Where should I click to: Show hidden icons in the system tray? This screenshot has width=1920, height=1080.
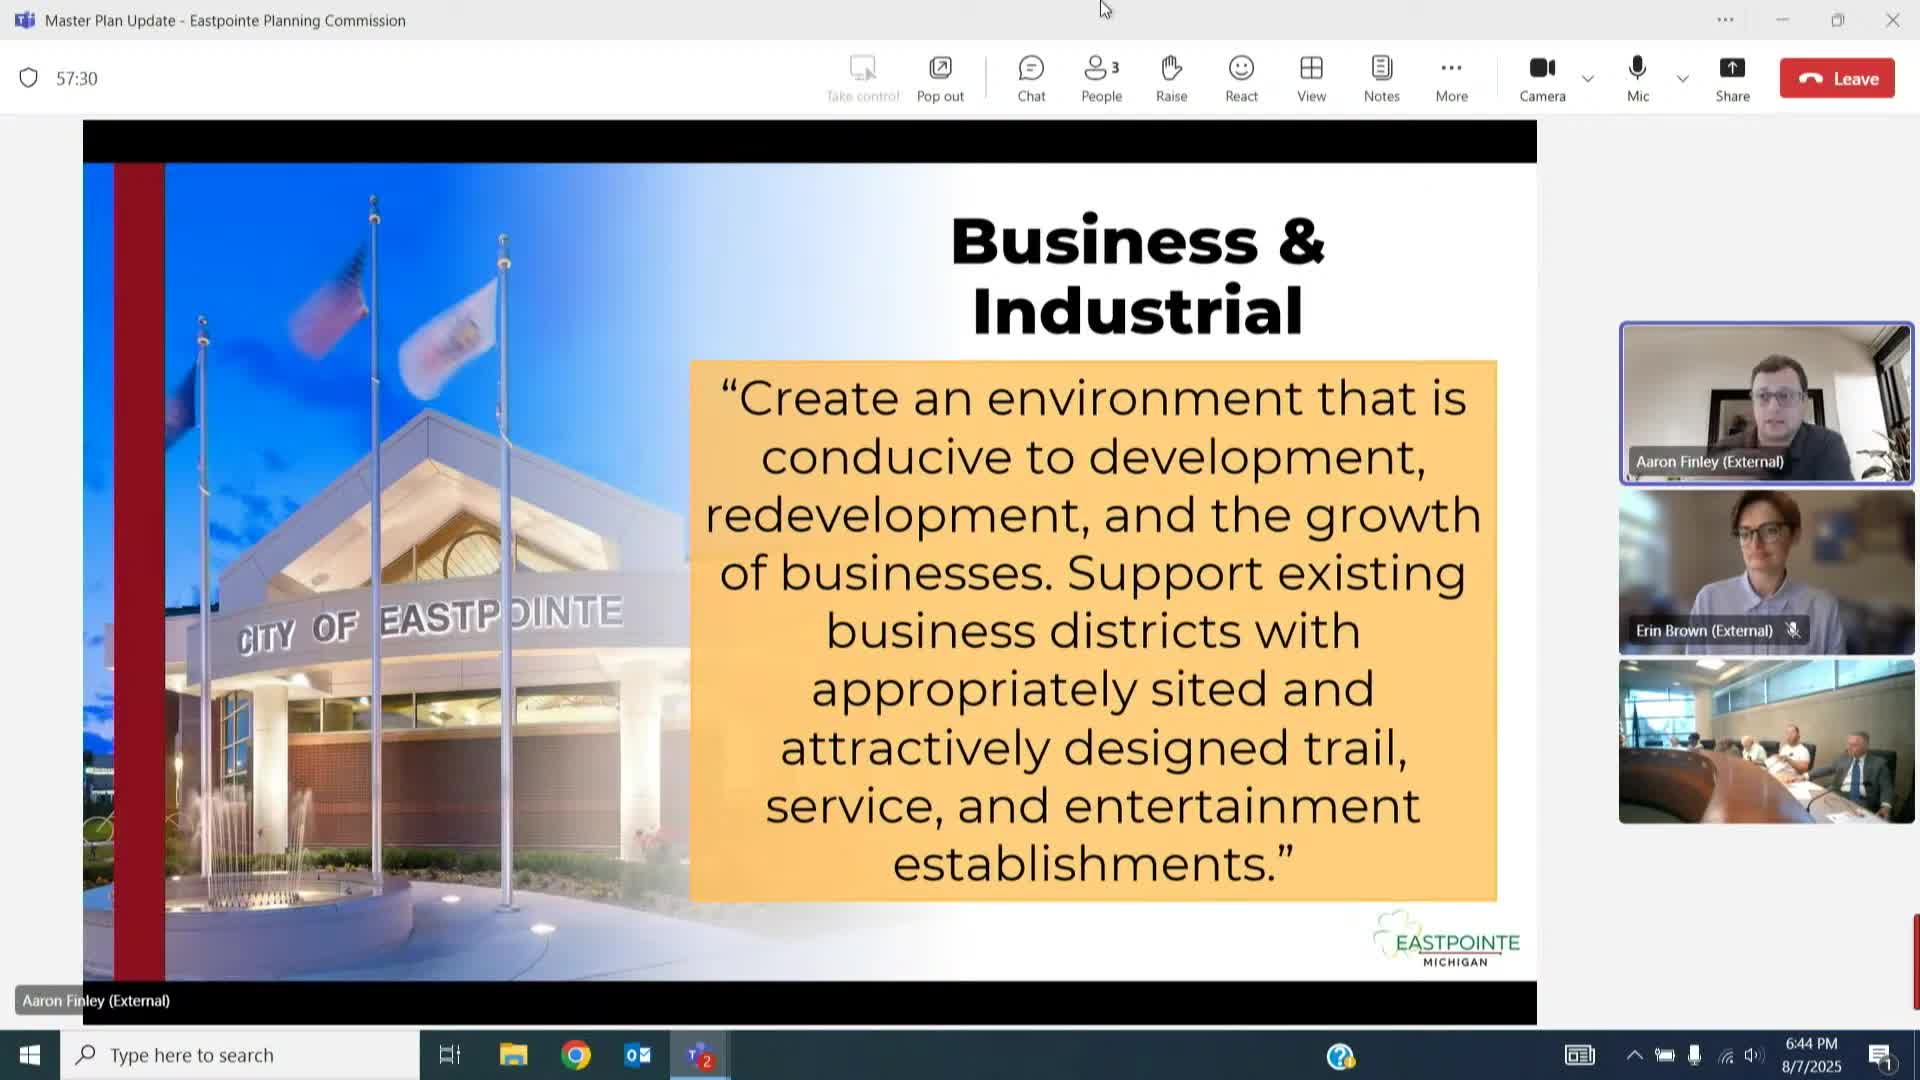click(1634, 1055)
